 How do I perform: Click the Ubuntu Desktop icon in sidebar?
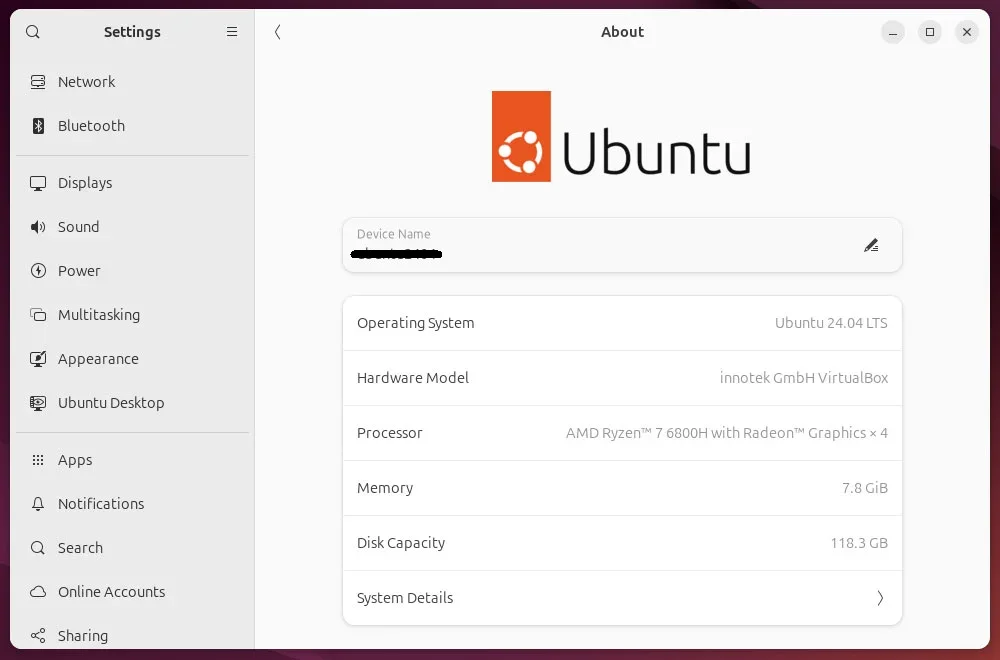point(38,403)
